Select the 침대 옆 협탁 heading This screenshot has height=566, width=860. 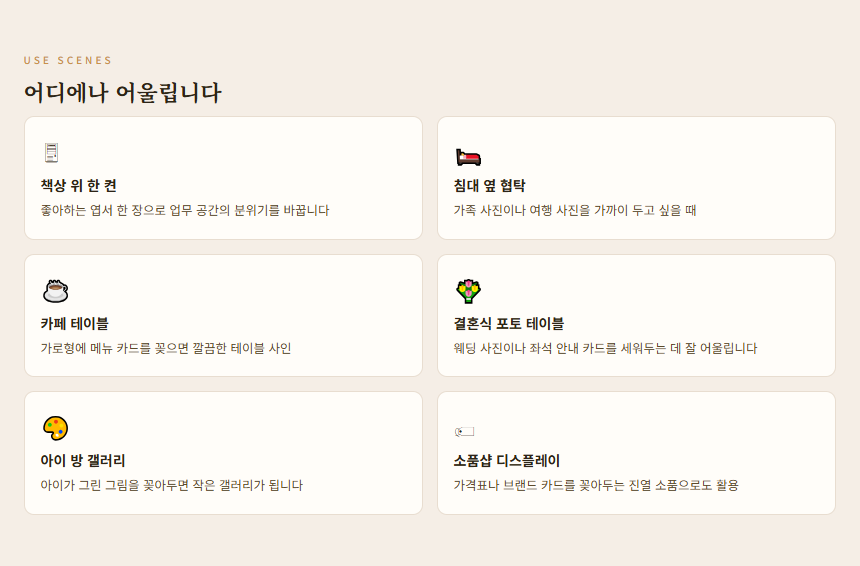point(489,186)
